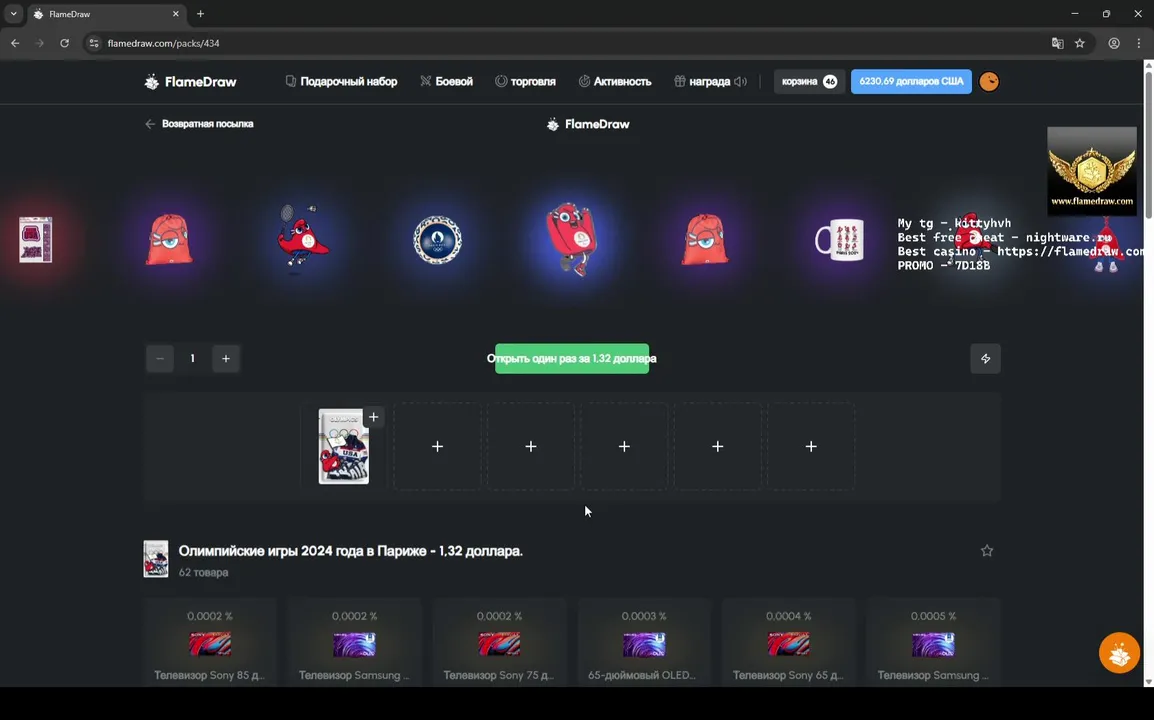Screen dimensions: 1154x720
Task: Add pack in fourth empty plus slot
Action: pyautogui.click(x=718, y=446)
